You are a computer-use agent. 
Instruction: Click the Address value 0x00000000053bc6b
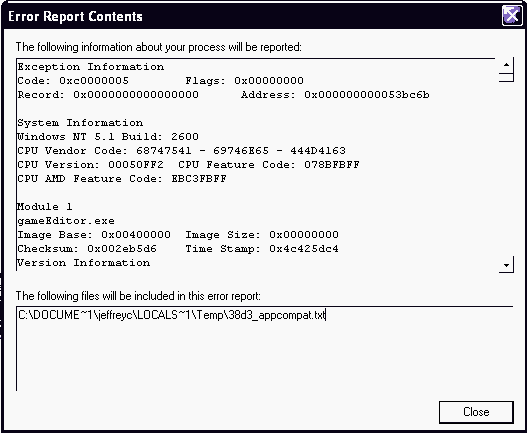point(367,95)
